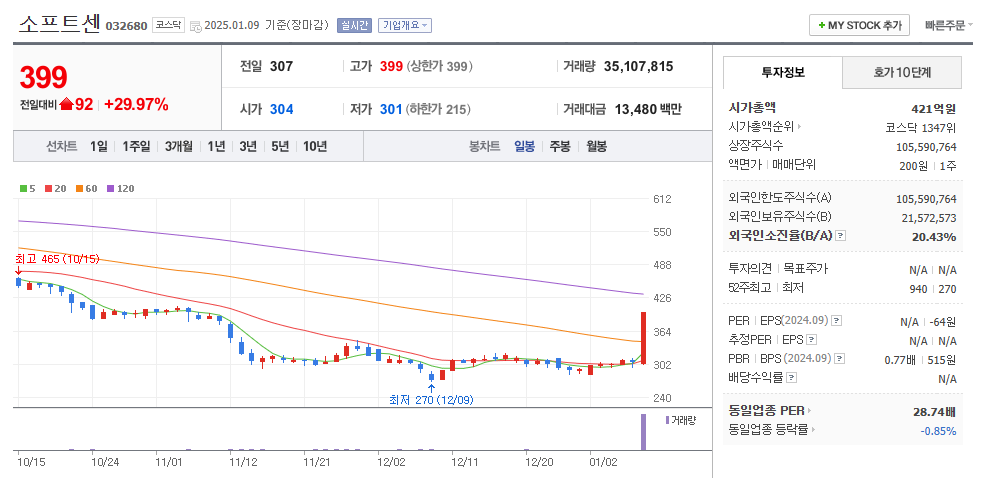
Task: Click the 최고 465 (10/15) chart marker
Action: 57,258
